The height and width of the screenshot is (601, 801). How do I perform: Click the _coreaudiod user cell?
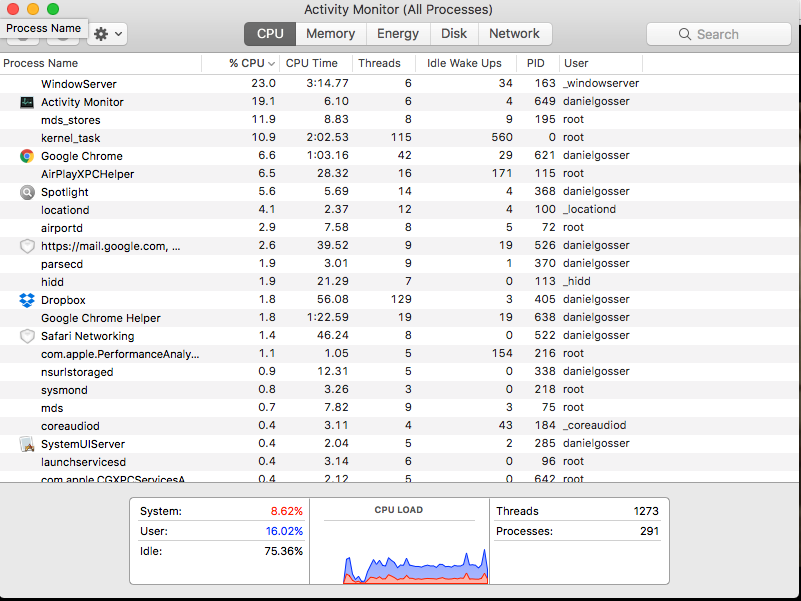[594, 425]
